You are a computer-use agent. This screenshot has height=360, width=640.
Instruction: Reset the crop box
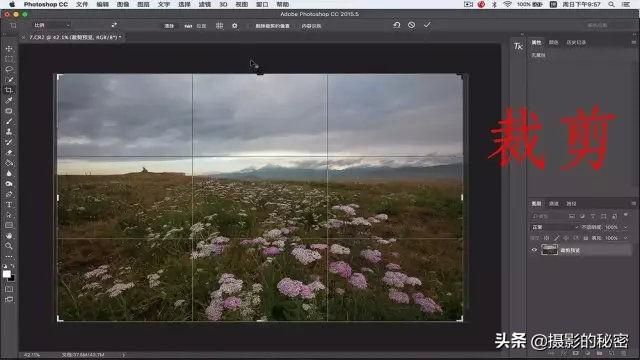(397, 25)
